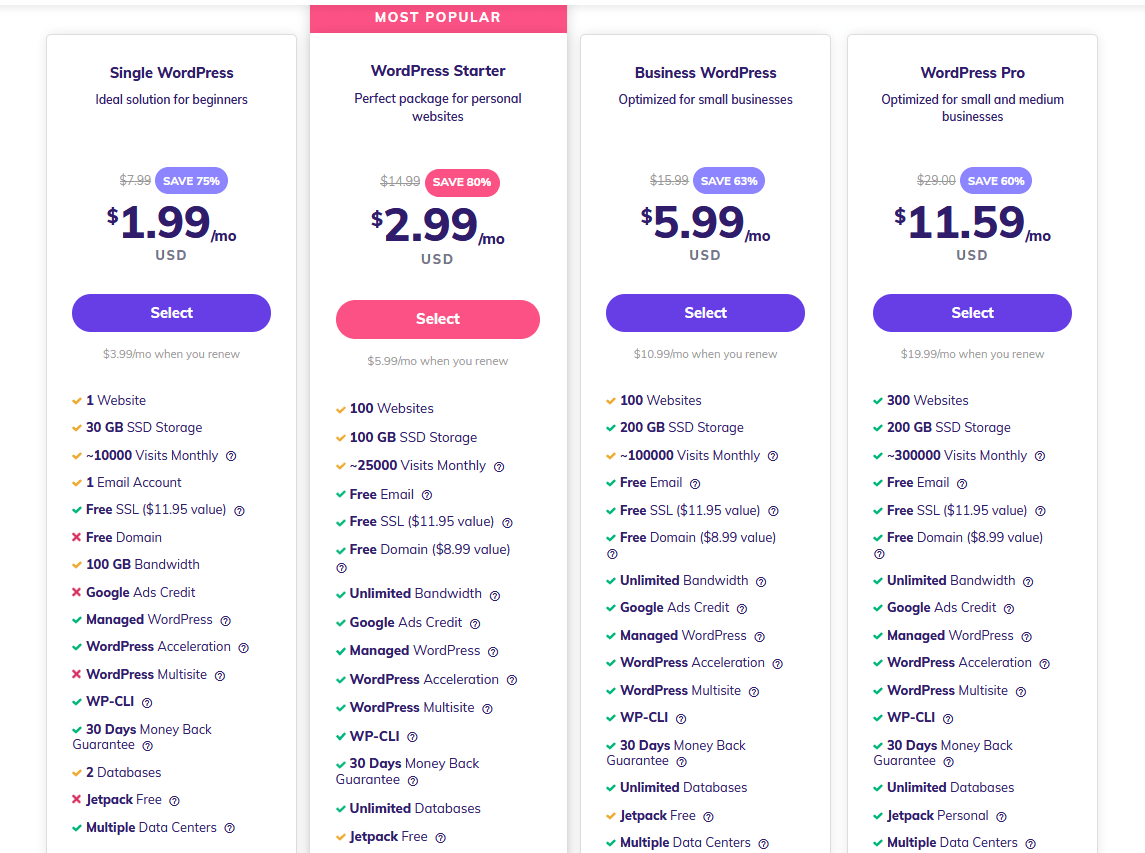Click question icon next to Single's Managed WordPress
The height and width of the screenshot is (853, 1145).
click(x=226, y=621)
